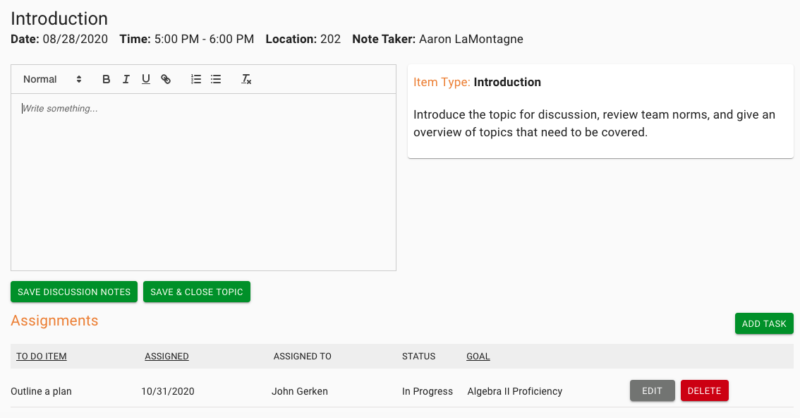Start a bulleted list in the editor
Viewport: 800px width, 418px height.
tap(216, 79)
